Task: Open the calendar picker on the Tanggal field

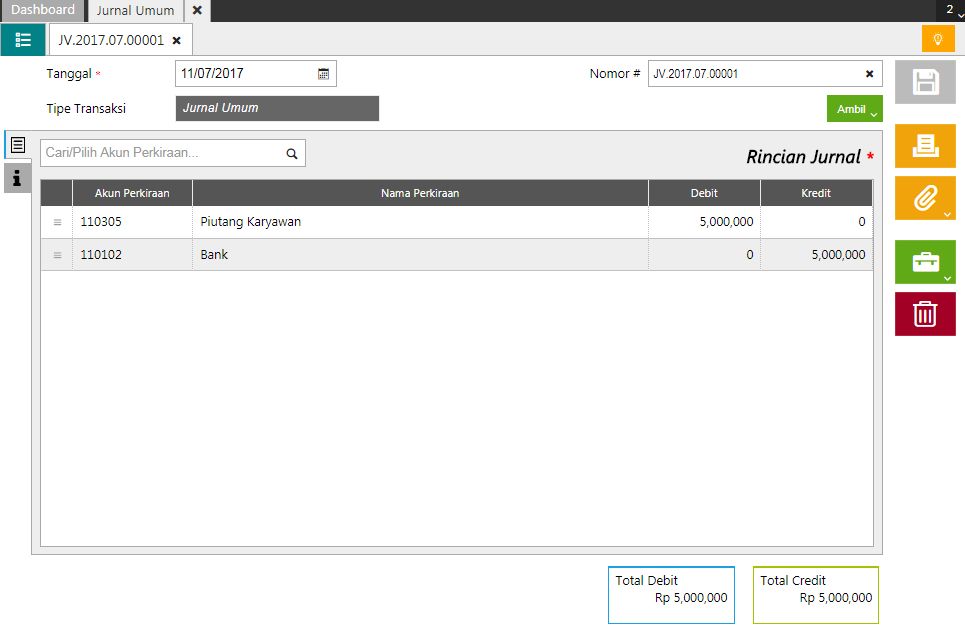Action: click(324, 72)
